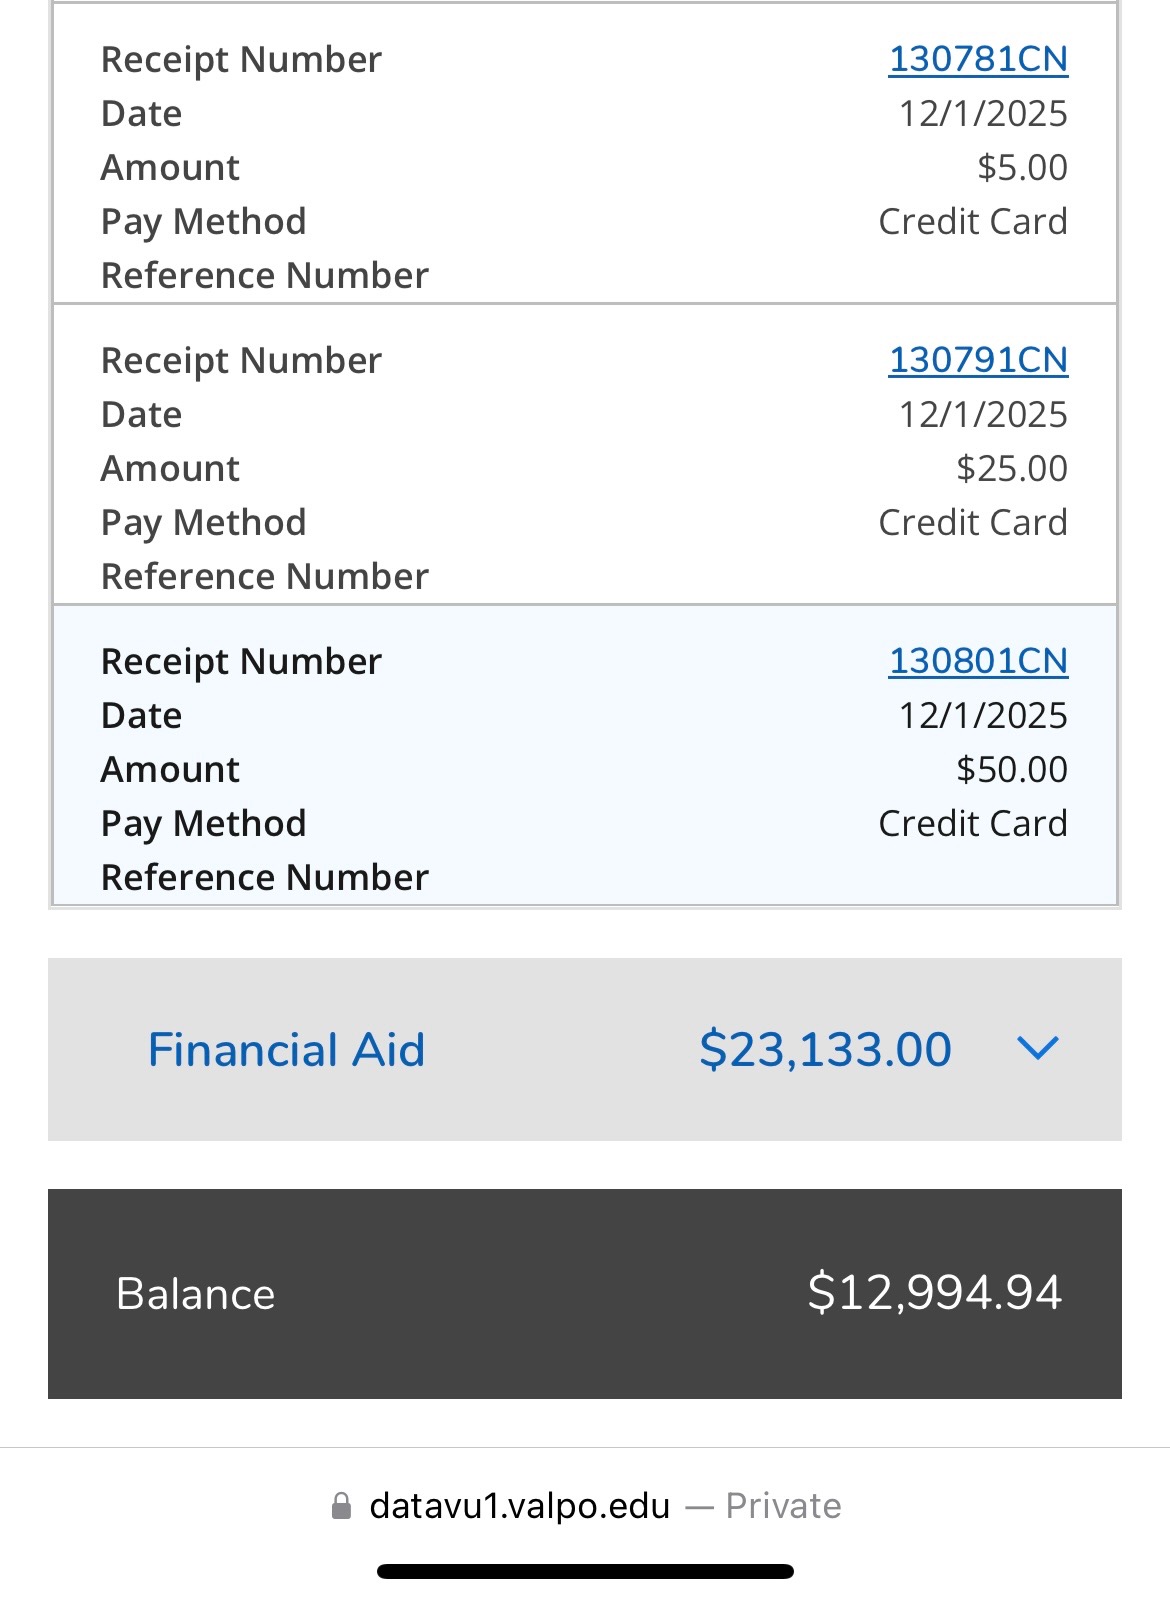The image size is (1170, 1603).
Task: Click the $5.00 payment amount
Action: [x=1022, y=167]
